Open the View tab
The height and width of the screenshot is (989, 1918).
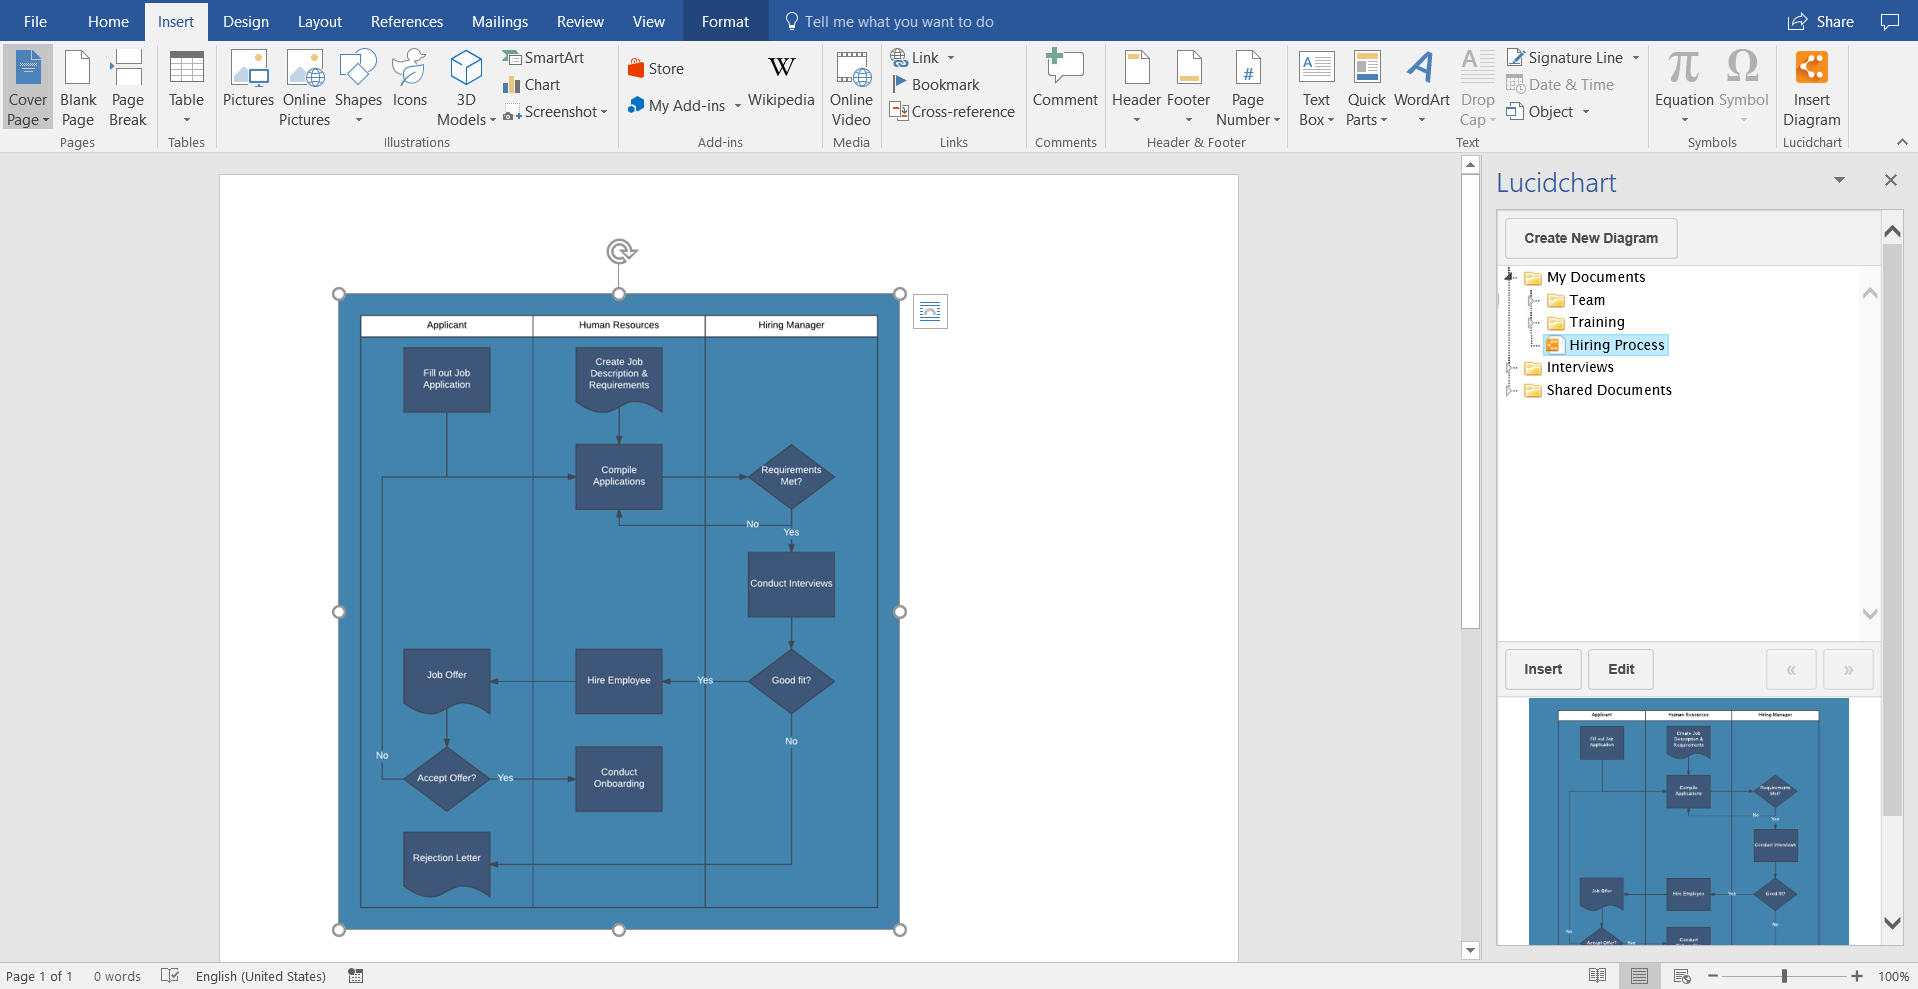pos(648,21)
